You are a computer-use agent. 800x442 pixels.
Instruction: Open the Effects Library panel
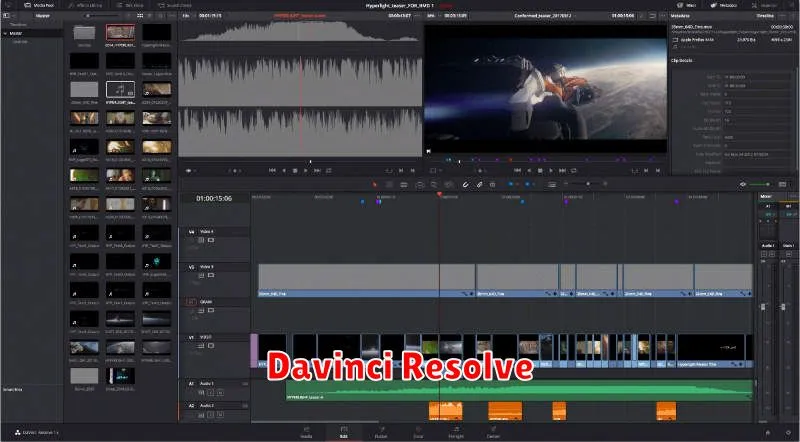tap(85, 5)
